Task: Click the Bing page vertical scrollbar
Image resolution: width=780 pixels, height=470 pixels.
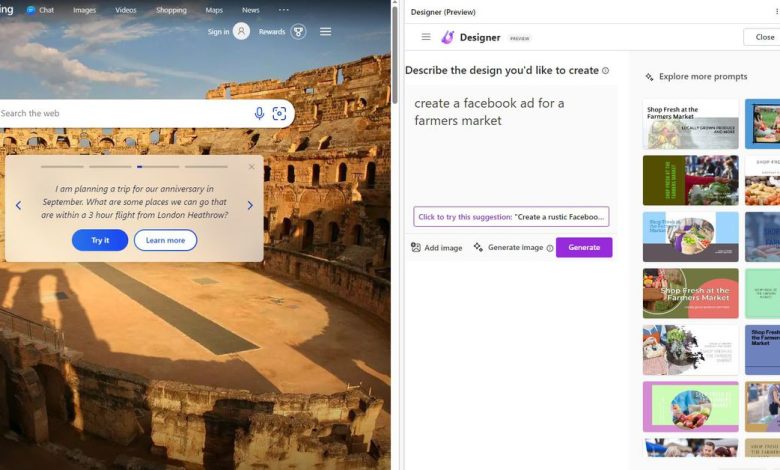Action: tap(395, 55)
